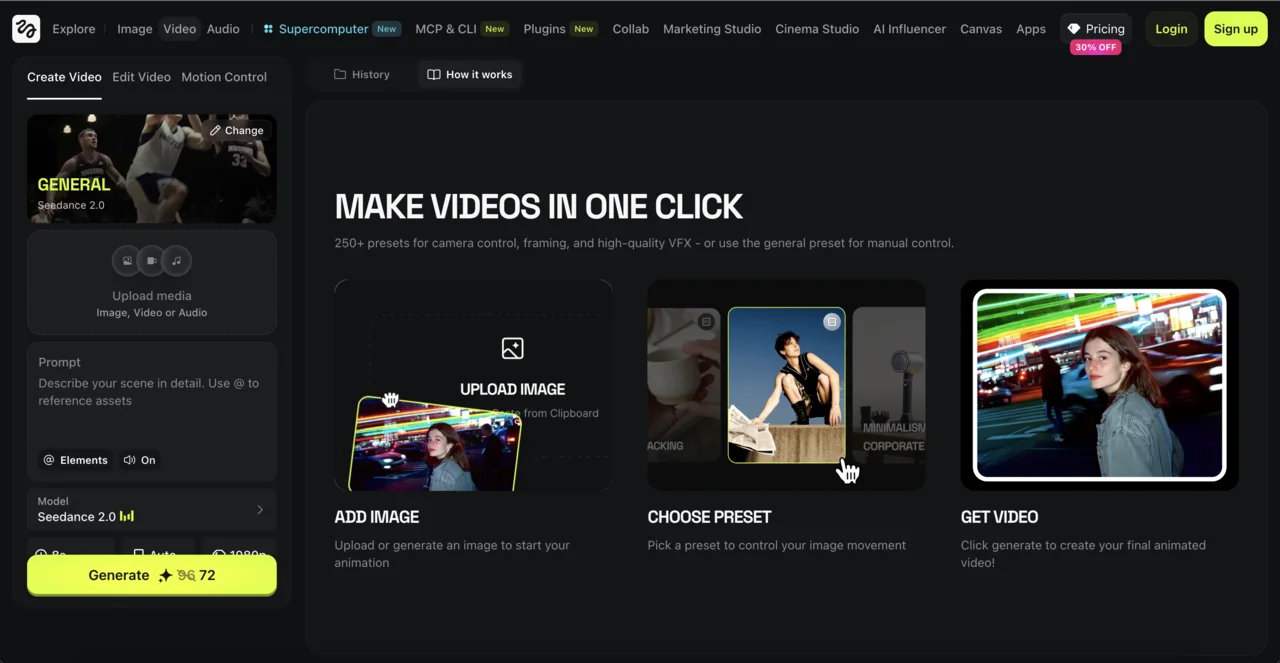Screen dimensions: 1280x663
Task: Click the How it works book icon
Action: pyautogui.click(x=433, y=74)
